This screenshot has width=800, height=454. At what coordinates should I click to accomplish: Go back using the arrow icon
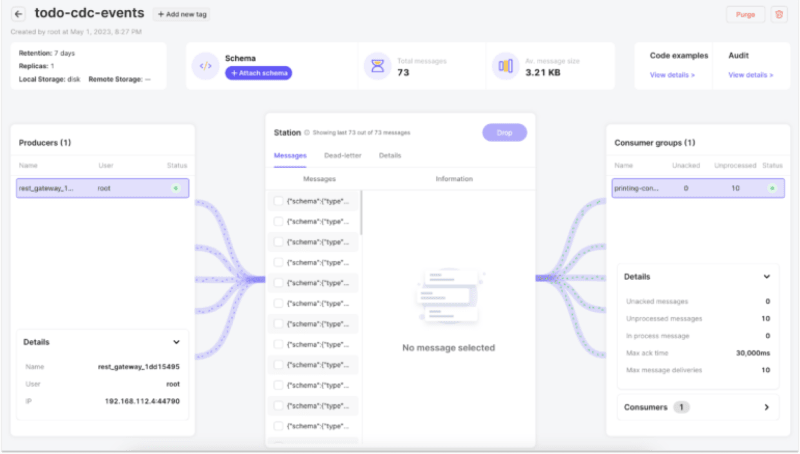pos(18,14)
